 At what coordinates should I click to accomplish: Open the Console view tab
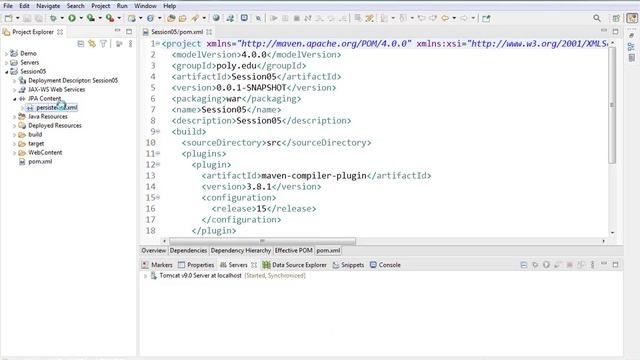pyautogui.click(x=385, y=265)
